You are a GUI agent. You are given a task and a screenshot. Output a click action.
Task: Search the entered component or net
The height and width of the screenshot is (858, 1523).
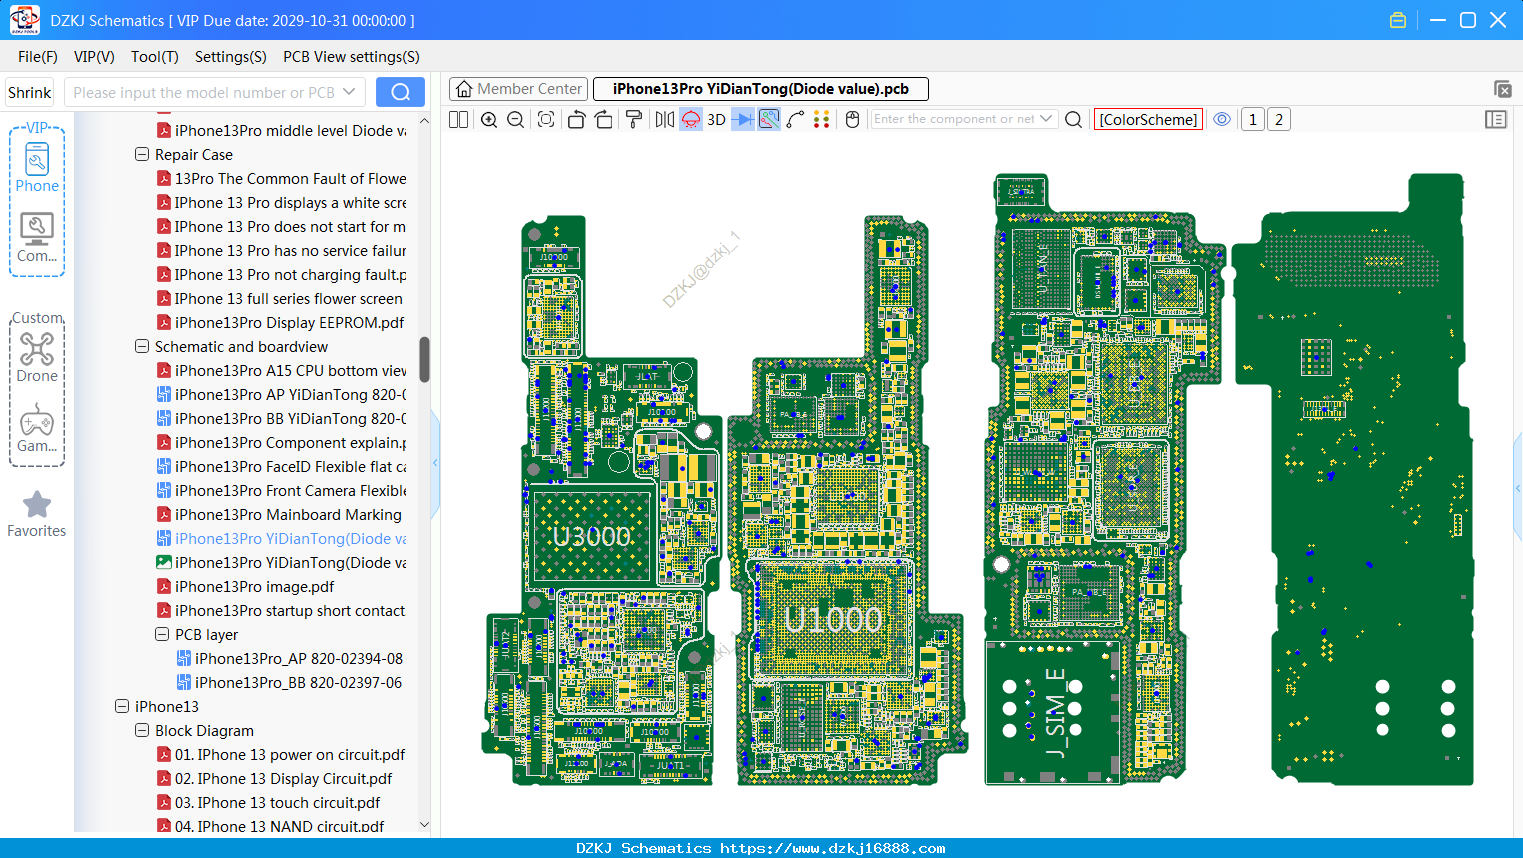(1073, 119)
